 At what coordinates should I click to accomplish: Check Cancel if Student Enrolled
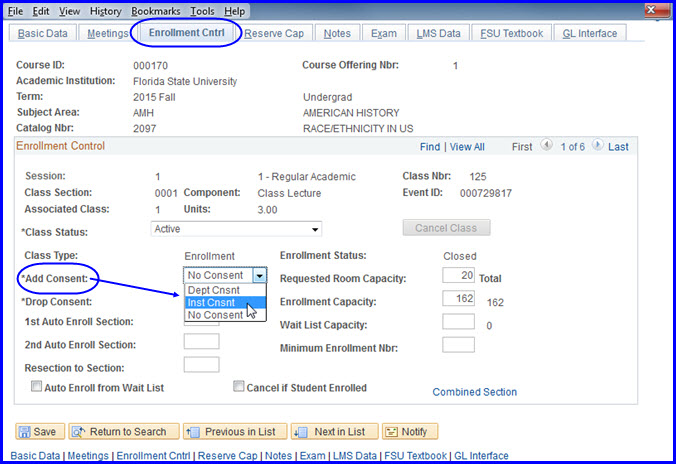[x=239, y=387]
